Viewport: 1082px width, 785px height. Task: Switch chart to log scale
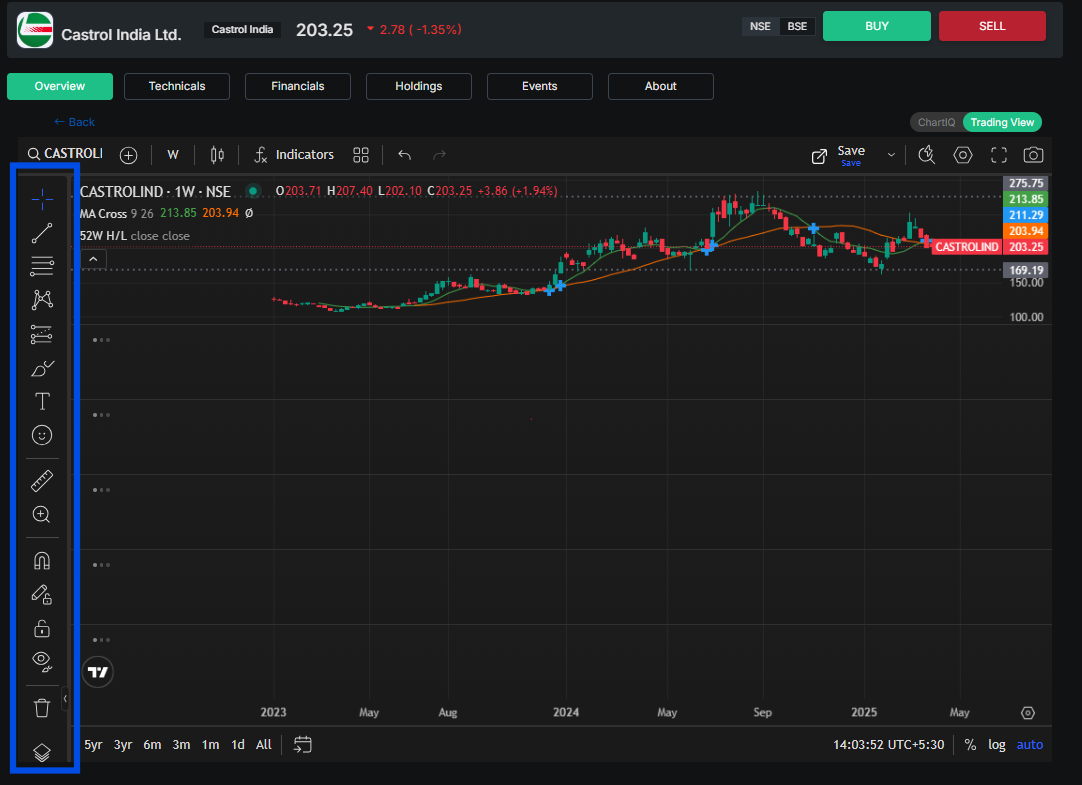click(997, 744)
